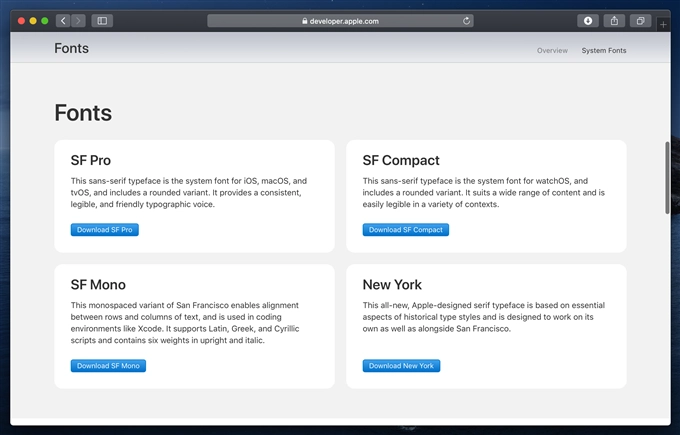Close the Safari window with the red button

tap(21, 21)
